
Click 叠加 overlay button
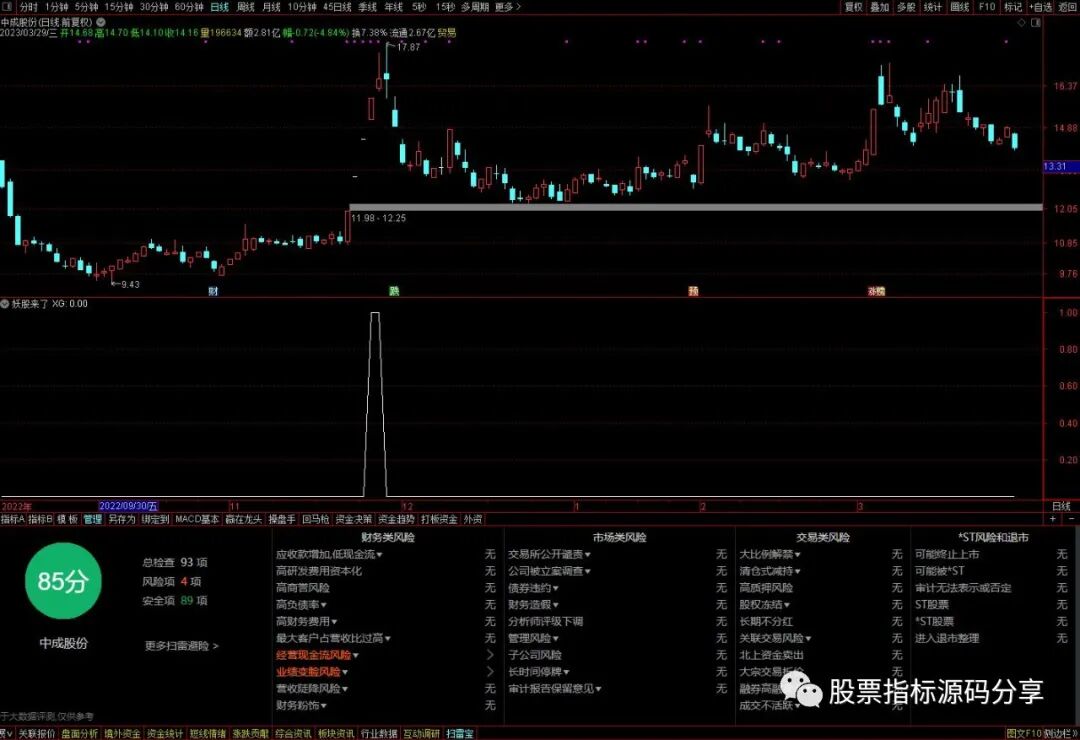(880, 7)
